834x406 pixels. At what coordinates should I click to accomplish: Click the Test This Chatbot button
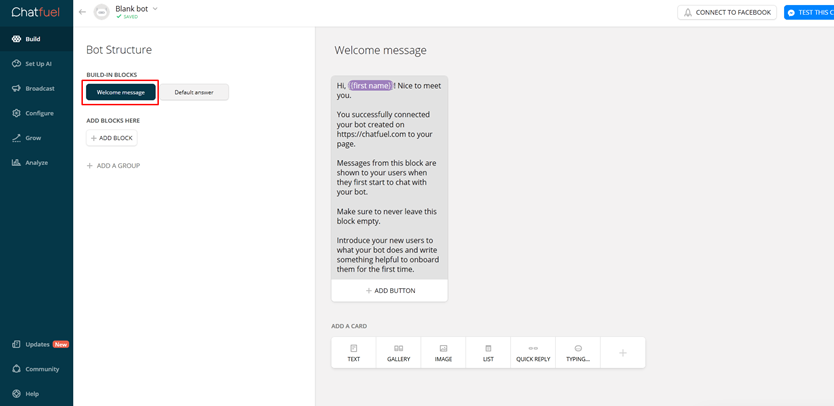coord(809,12)
